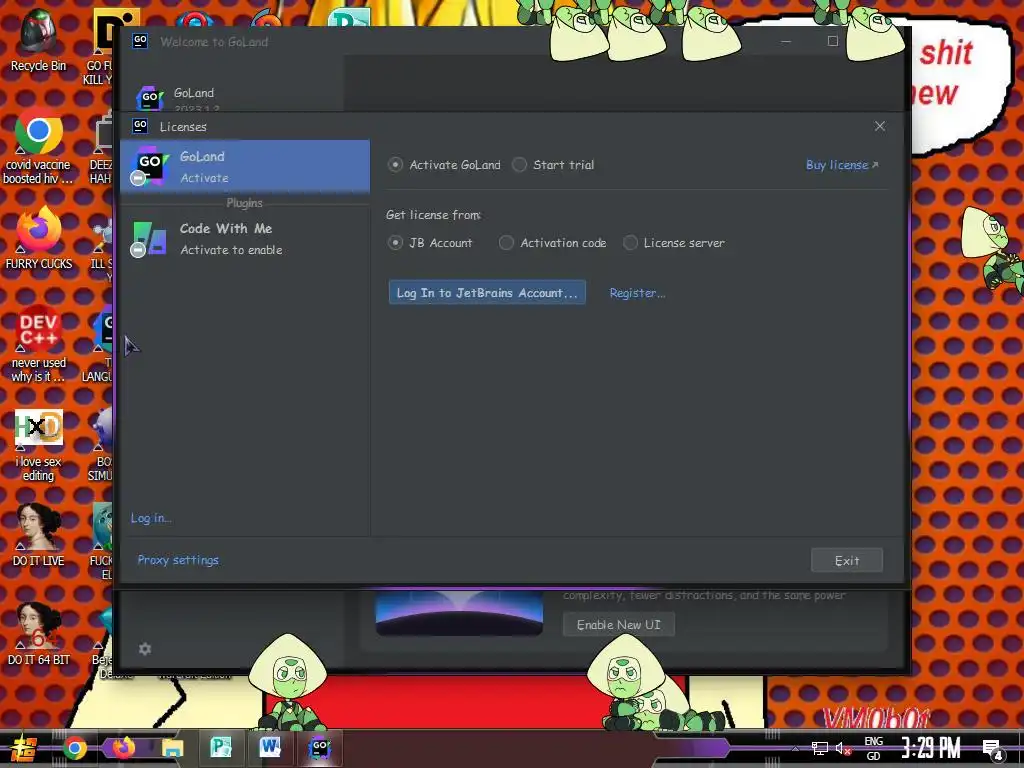This screenshot has height=768, width=1024.
Task: Select Activation code license source
Action: tap(506, 243)
